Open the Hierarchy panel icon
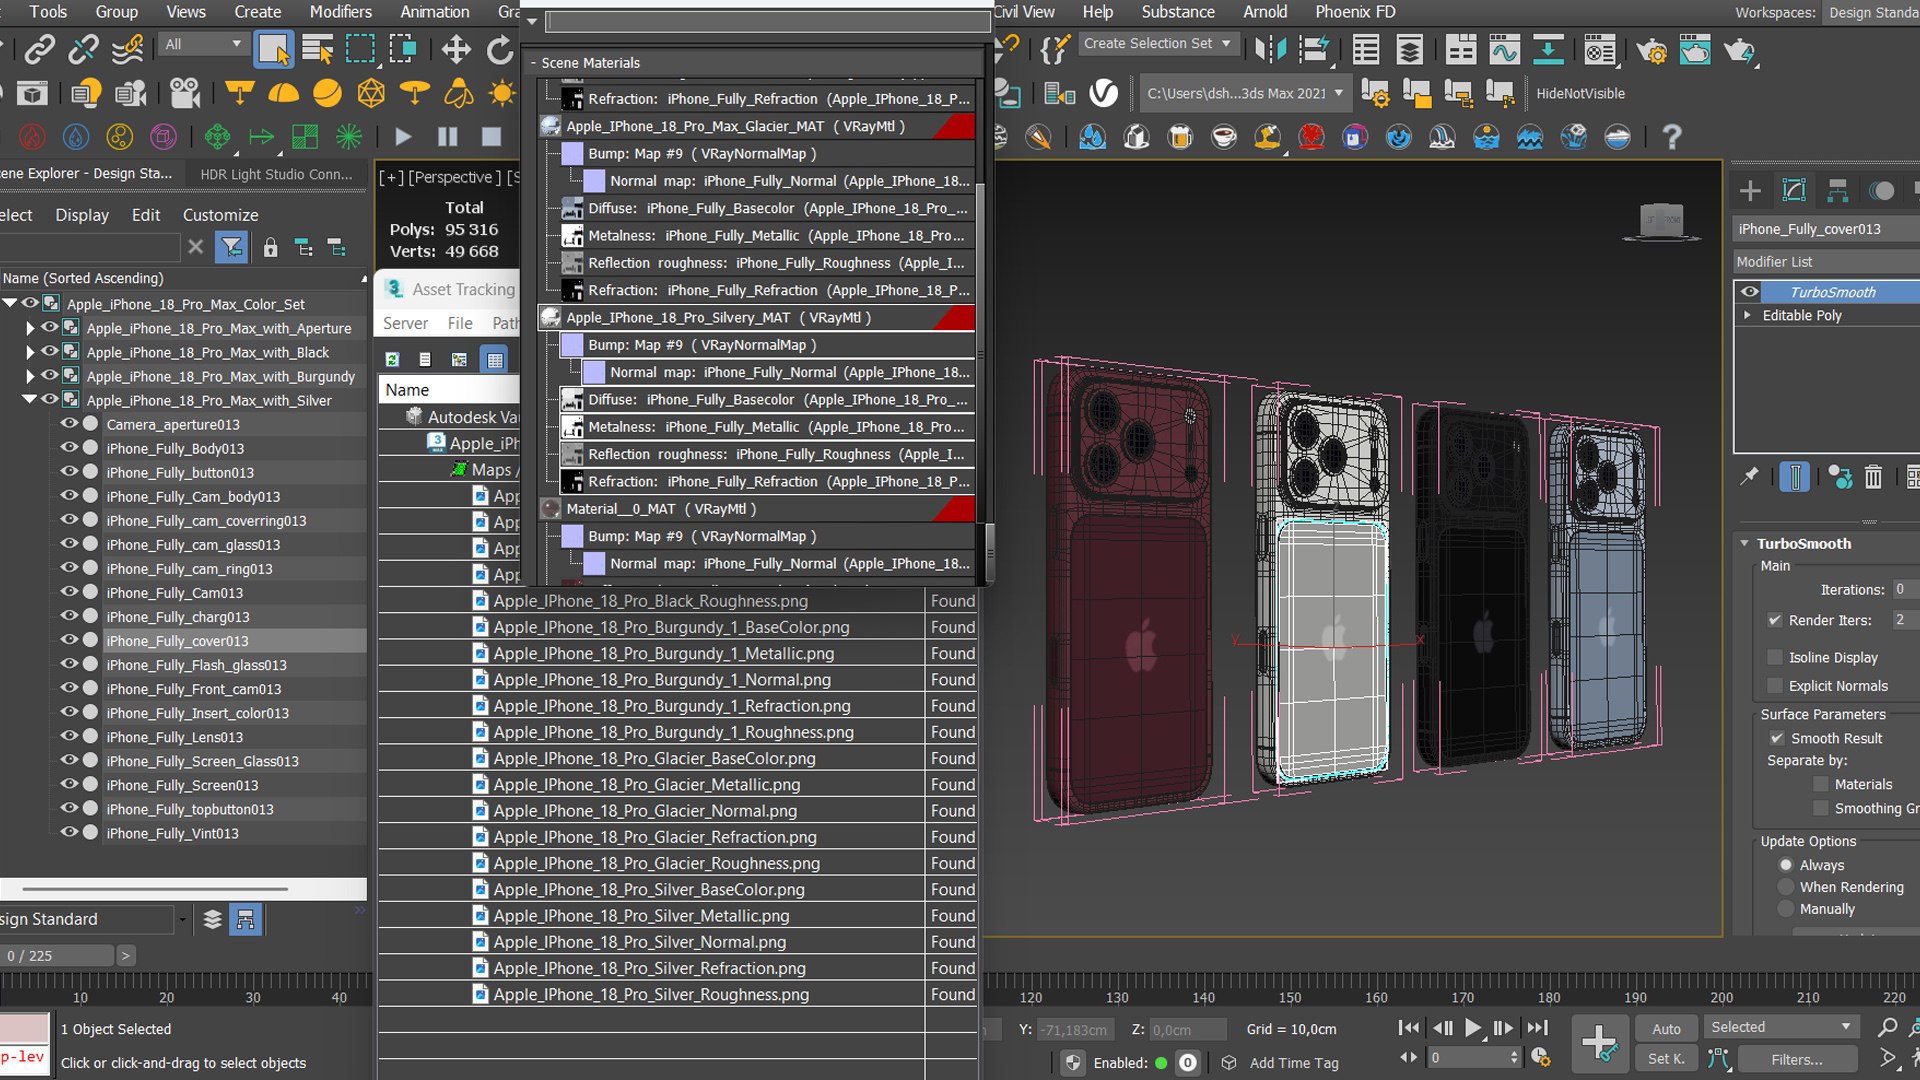This screenshot has height=1080, width=1920. 1837,191
